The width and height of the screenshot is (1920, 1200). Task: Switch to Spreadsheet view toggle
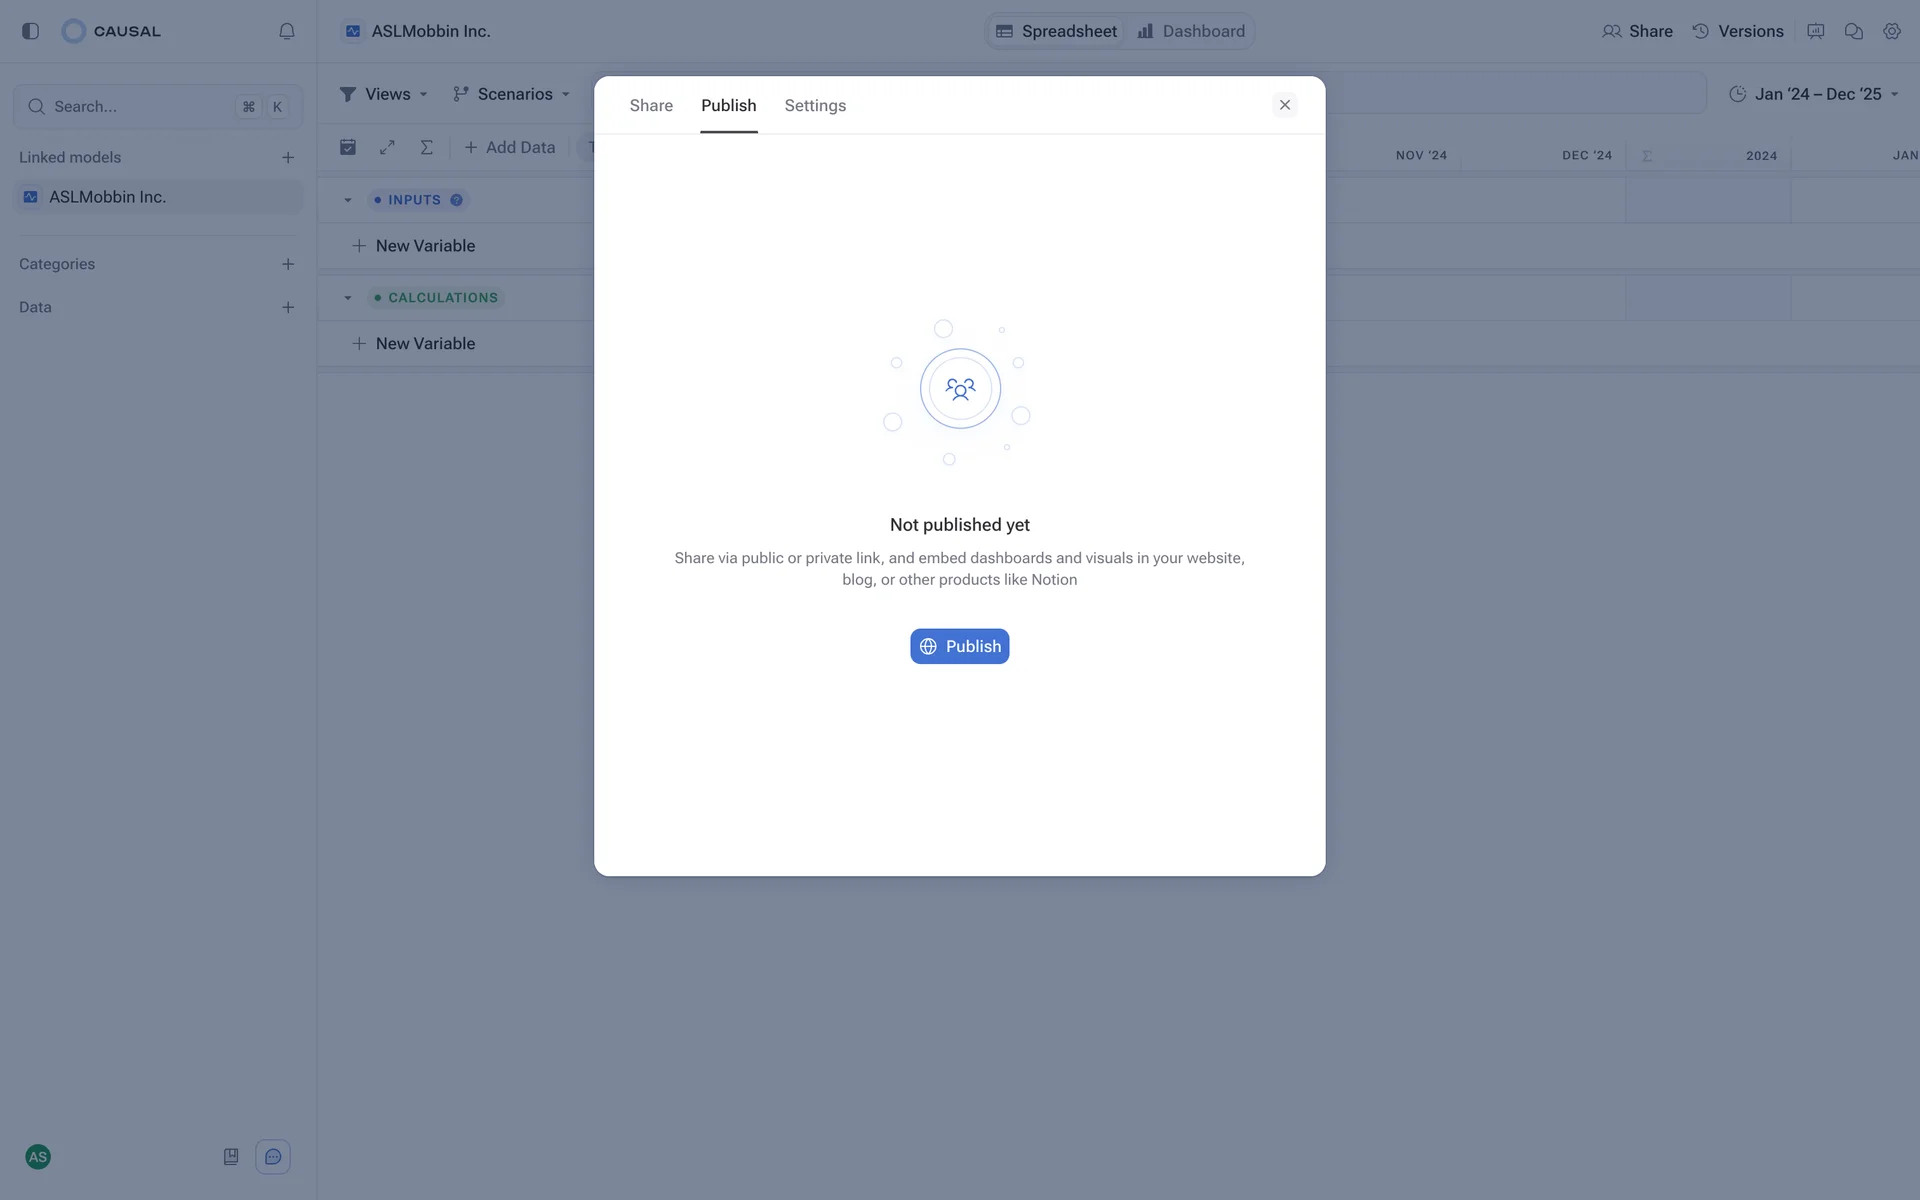point(1057,31)
